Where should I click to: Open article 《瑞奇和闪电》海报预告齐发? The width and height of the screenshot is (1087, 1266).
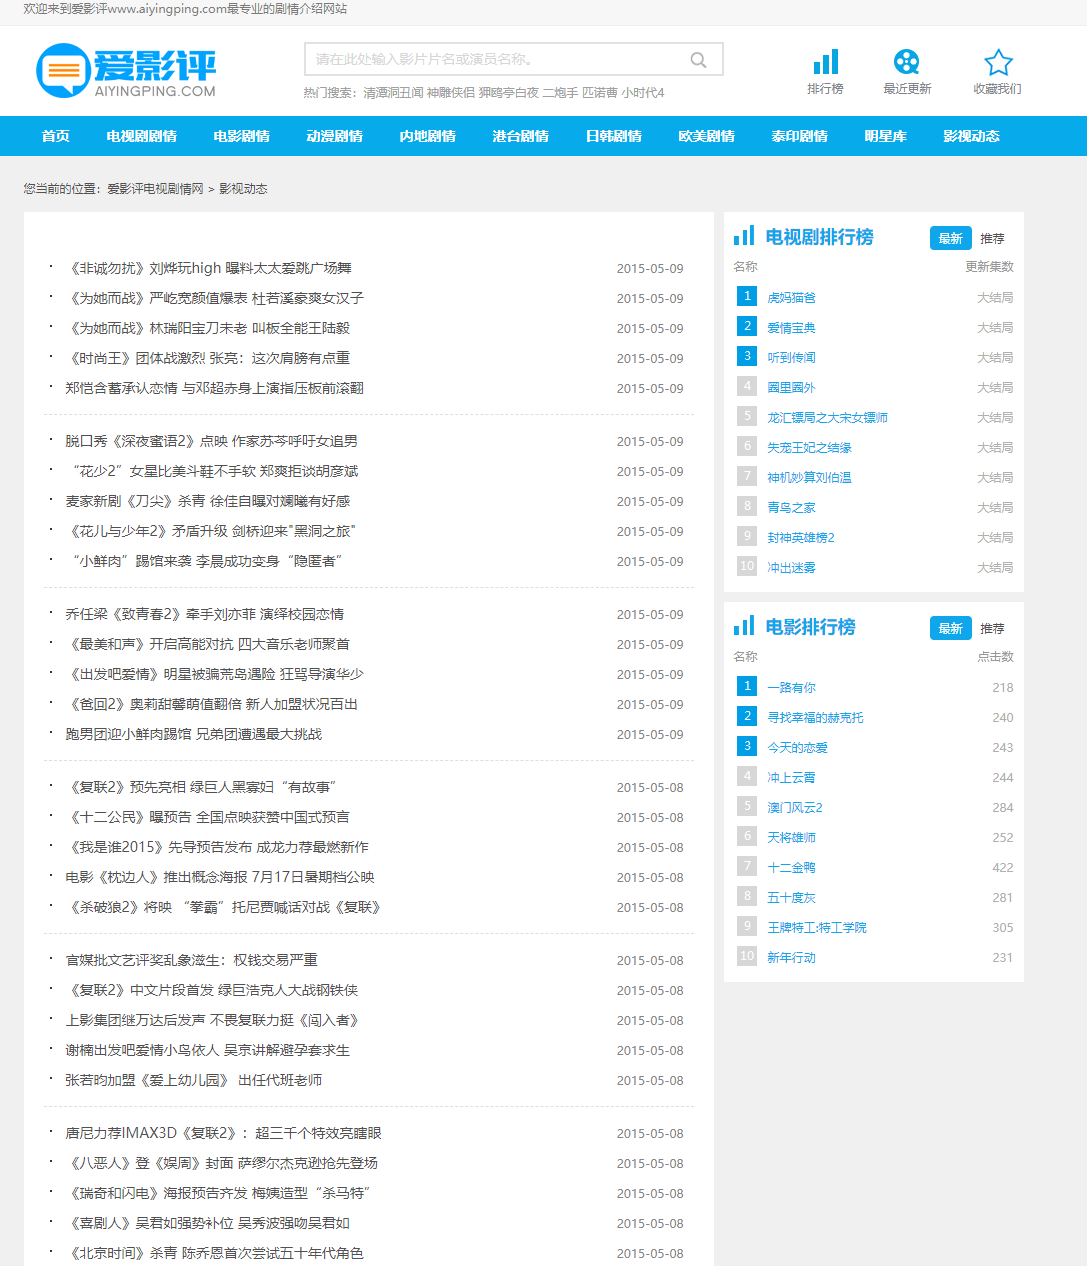[218, 1193]
